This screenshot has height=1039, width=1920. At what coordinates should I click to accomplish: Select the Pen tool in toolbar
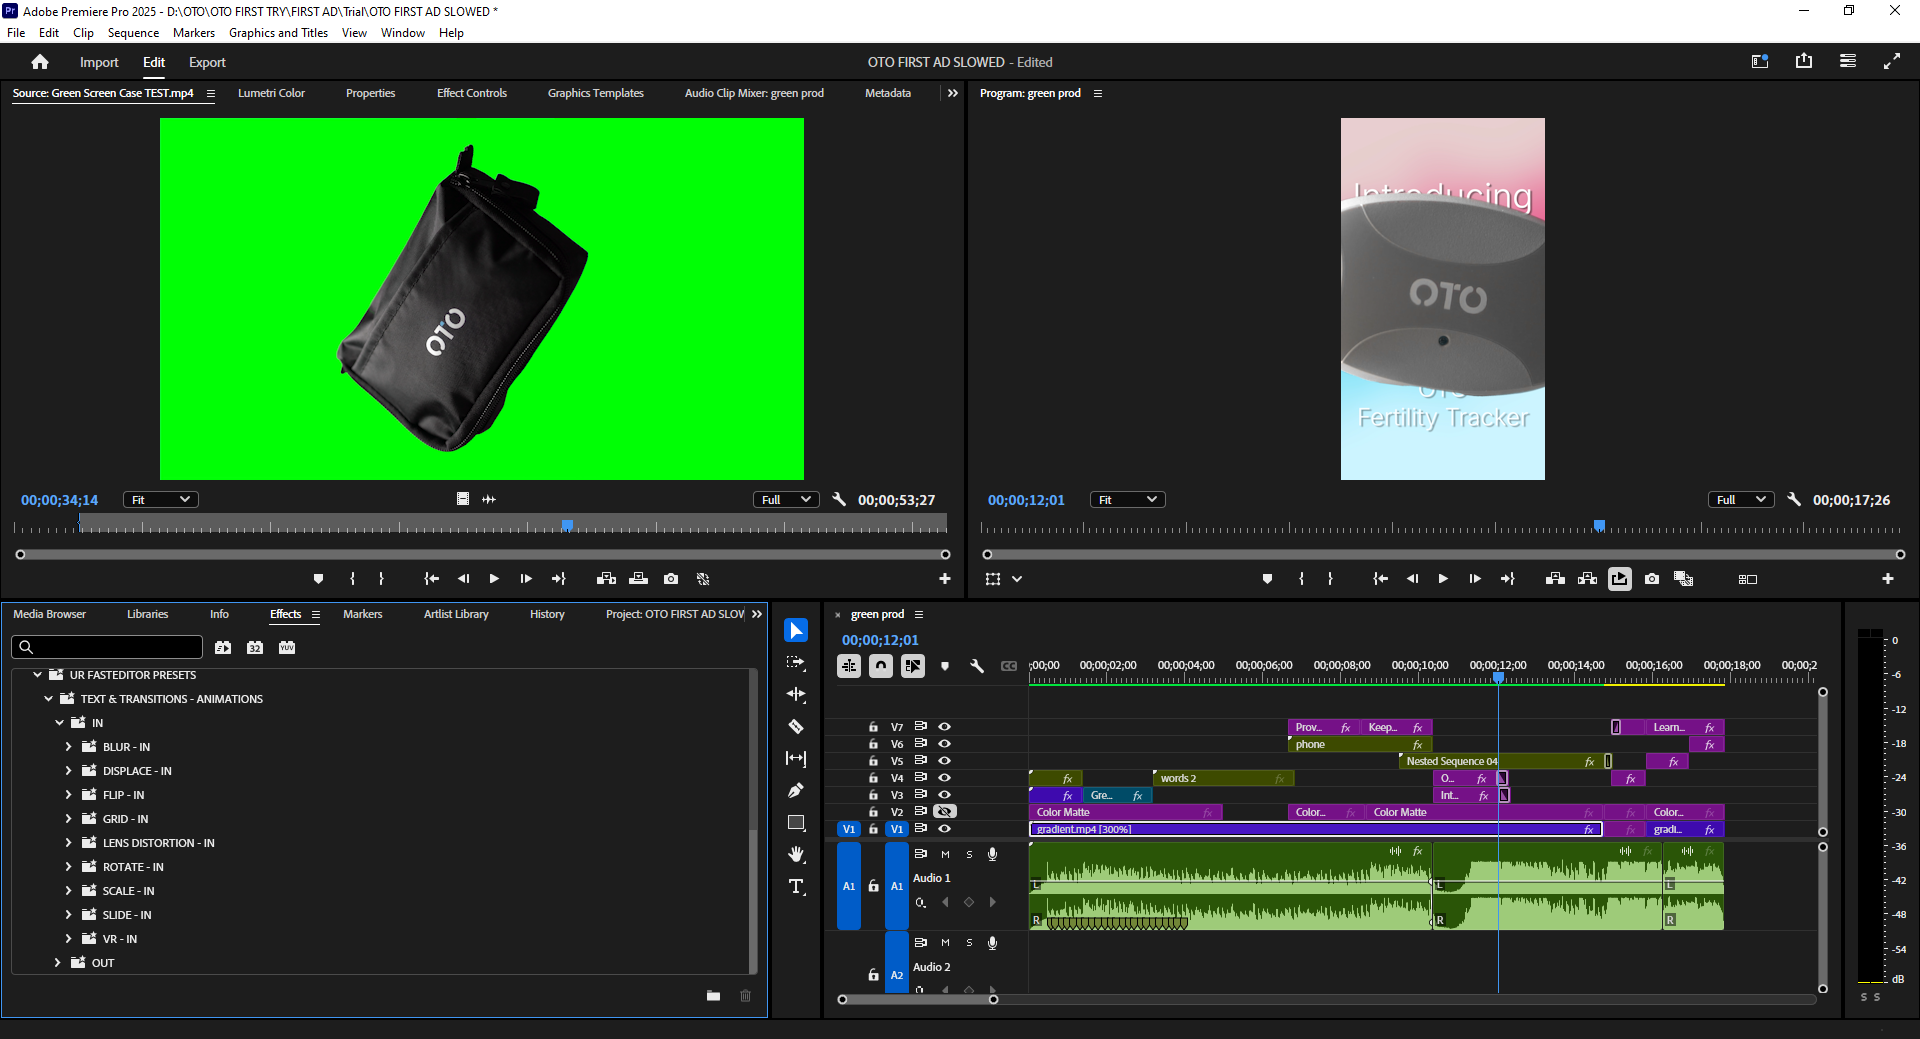click(x=796, y=791)
